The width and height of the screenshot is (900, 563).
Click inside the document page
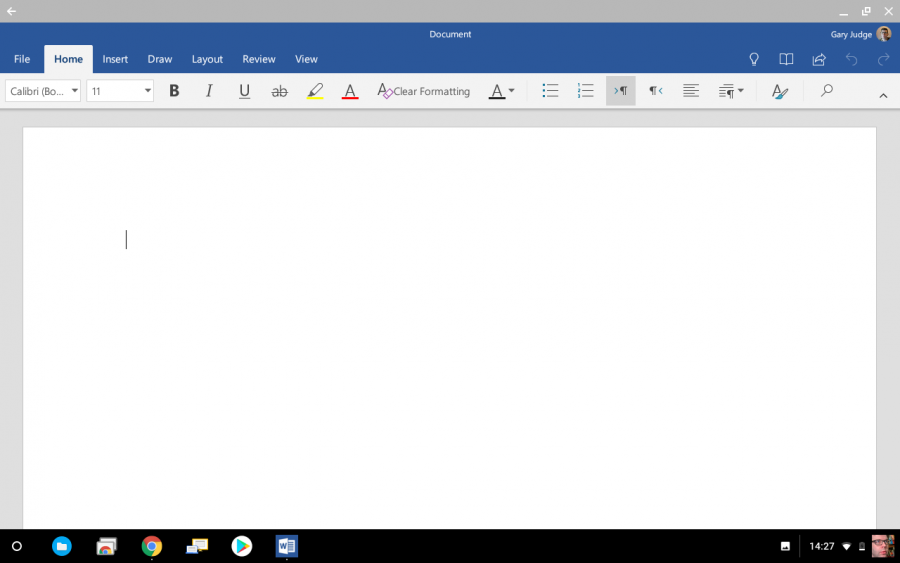449,328
